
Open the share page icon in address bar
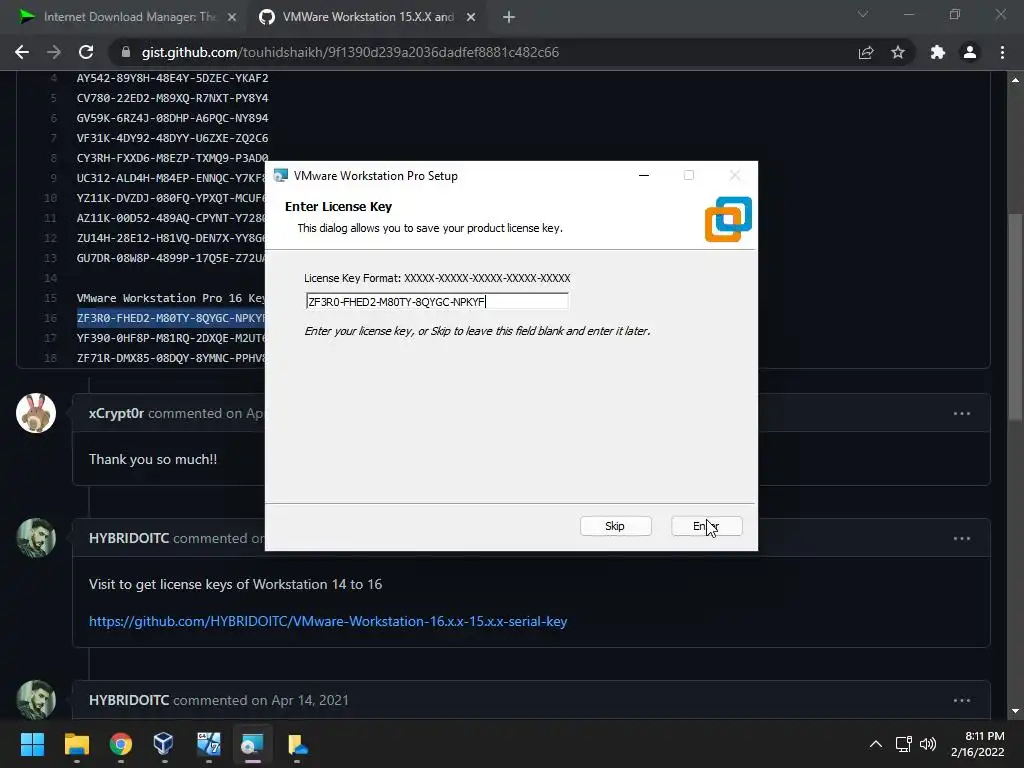pos(866,52)
